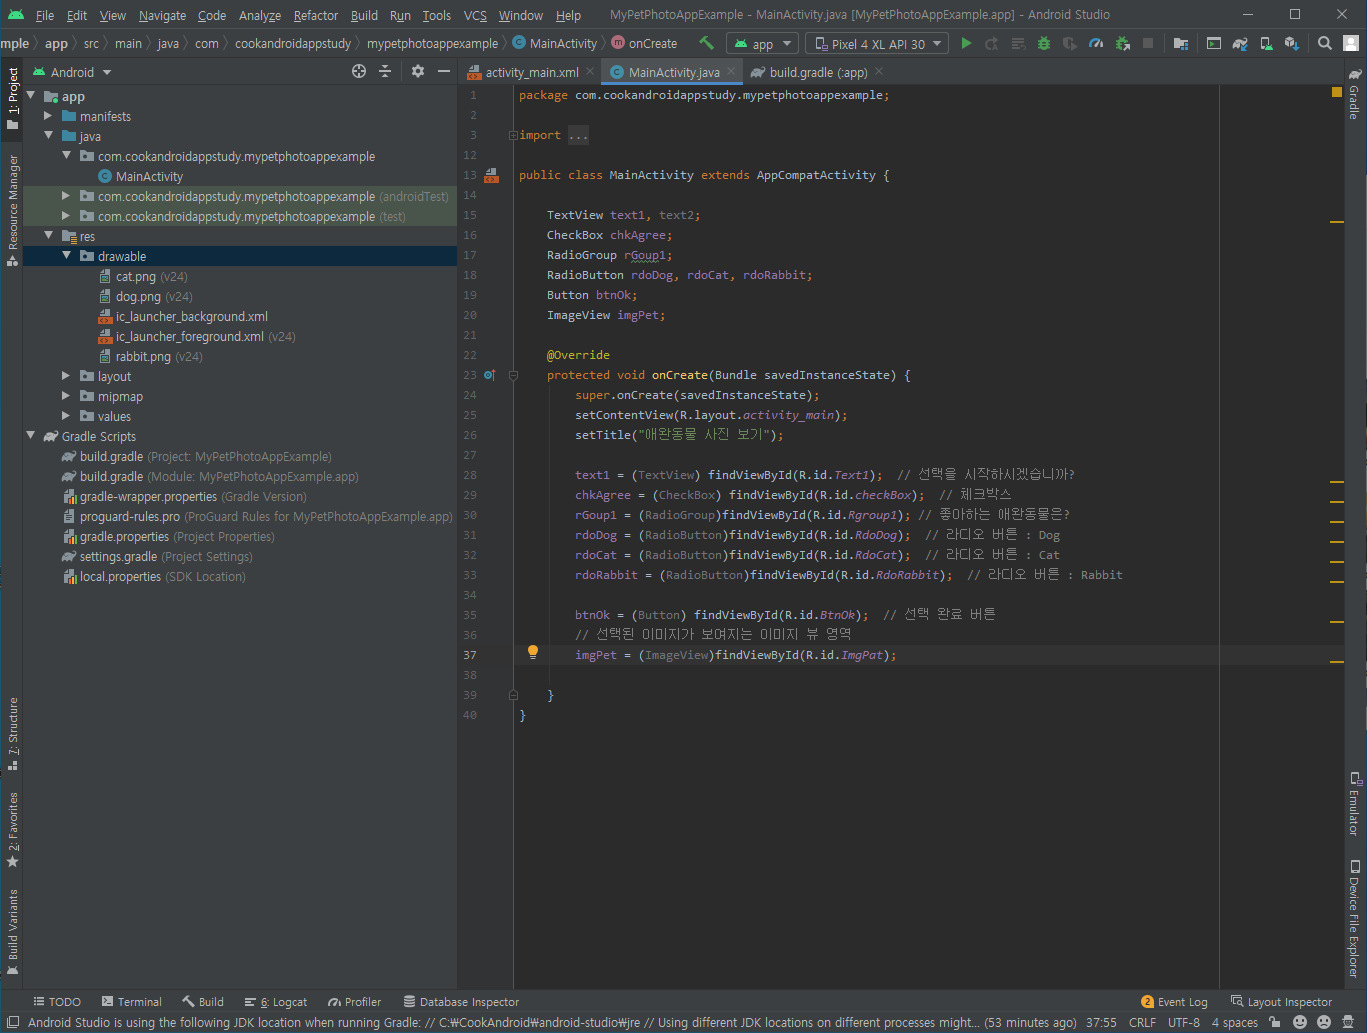Open the Database Inspector tool window
Screen dimensions: 1367x1033
click(461, 1001)
